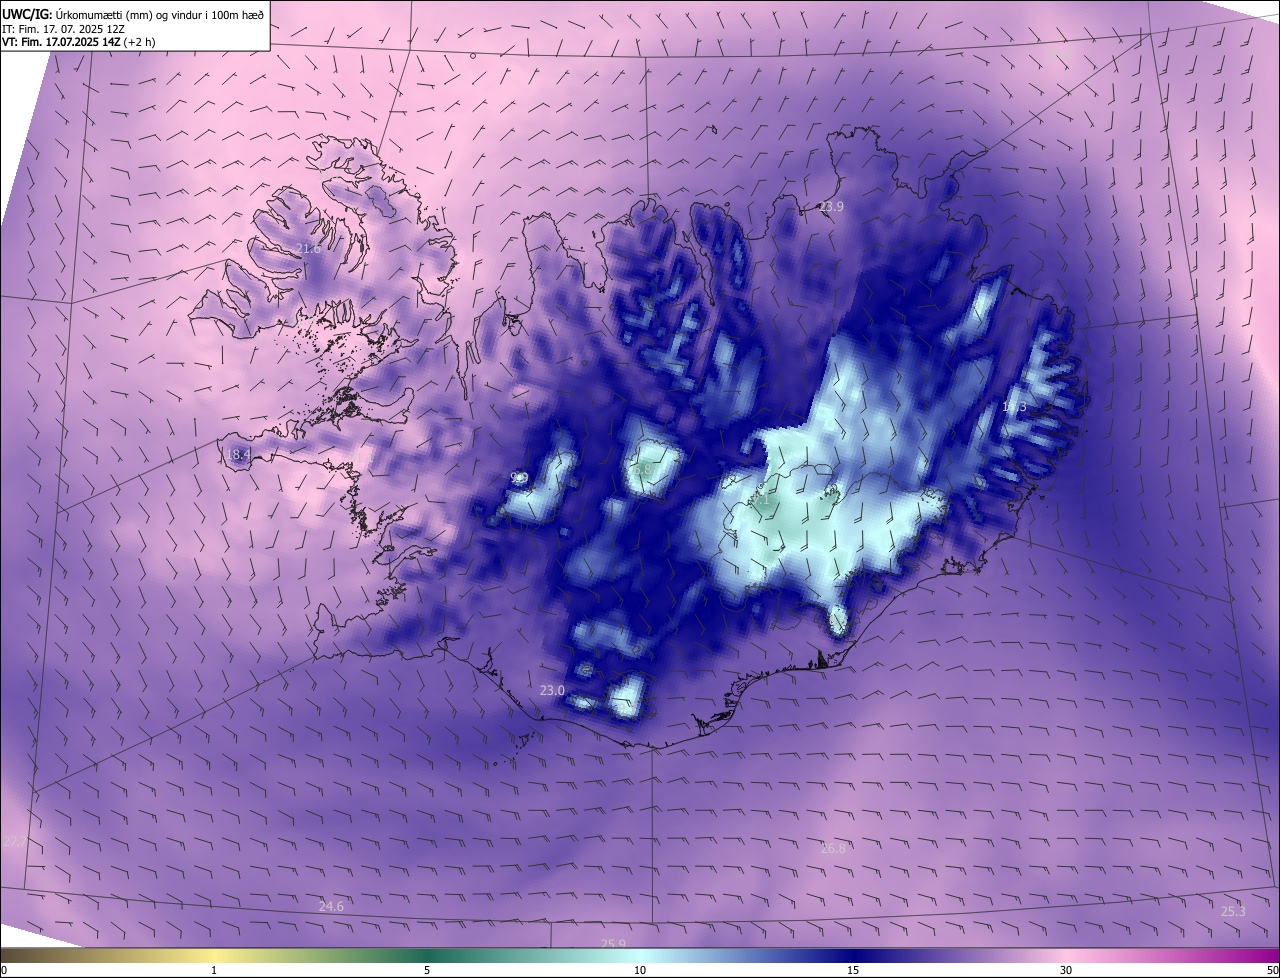Click the "1" tick label on the color scale

pyautogui.click(x=214, y=970)
